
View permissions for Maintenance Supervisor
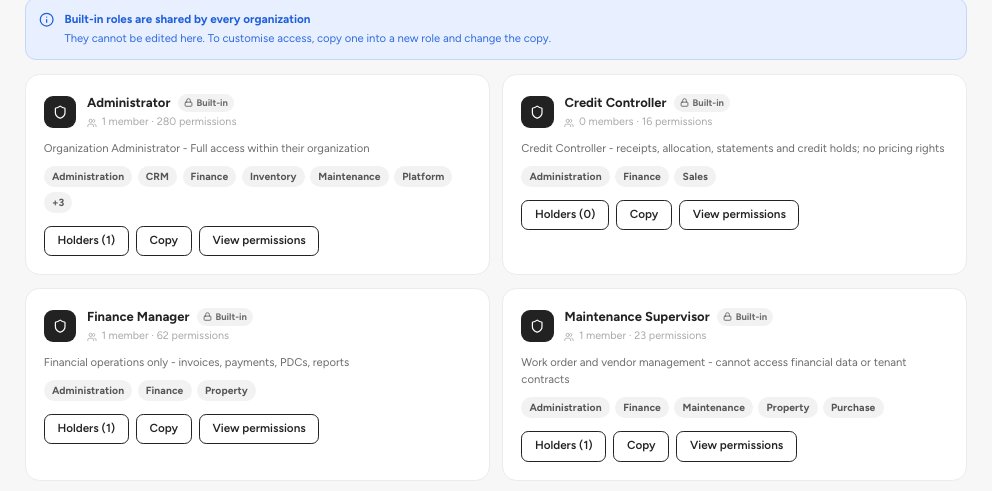736,445
